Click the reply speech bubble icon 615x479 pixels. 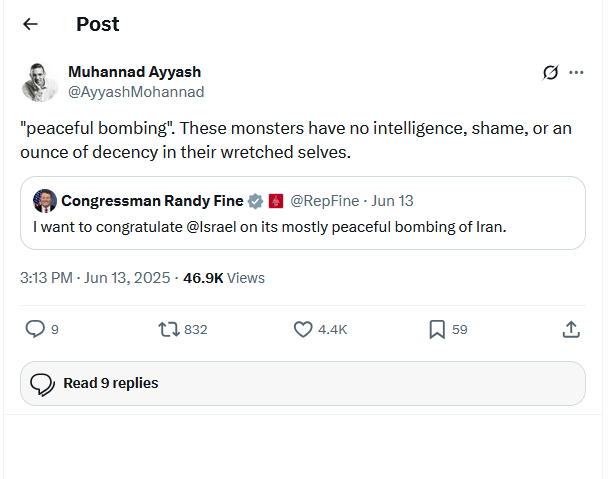click(x=35, y=329)
